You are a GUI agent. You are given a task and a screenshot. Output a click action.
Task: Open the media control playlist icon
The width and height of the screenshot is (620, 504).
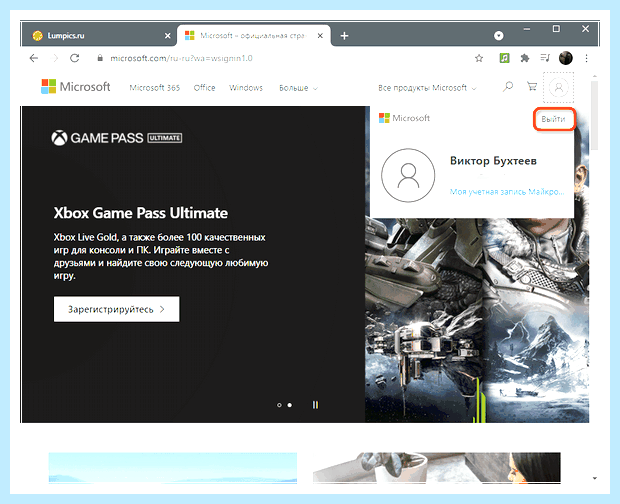(545, 58)
